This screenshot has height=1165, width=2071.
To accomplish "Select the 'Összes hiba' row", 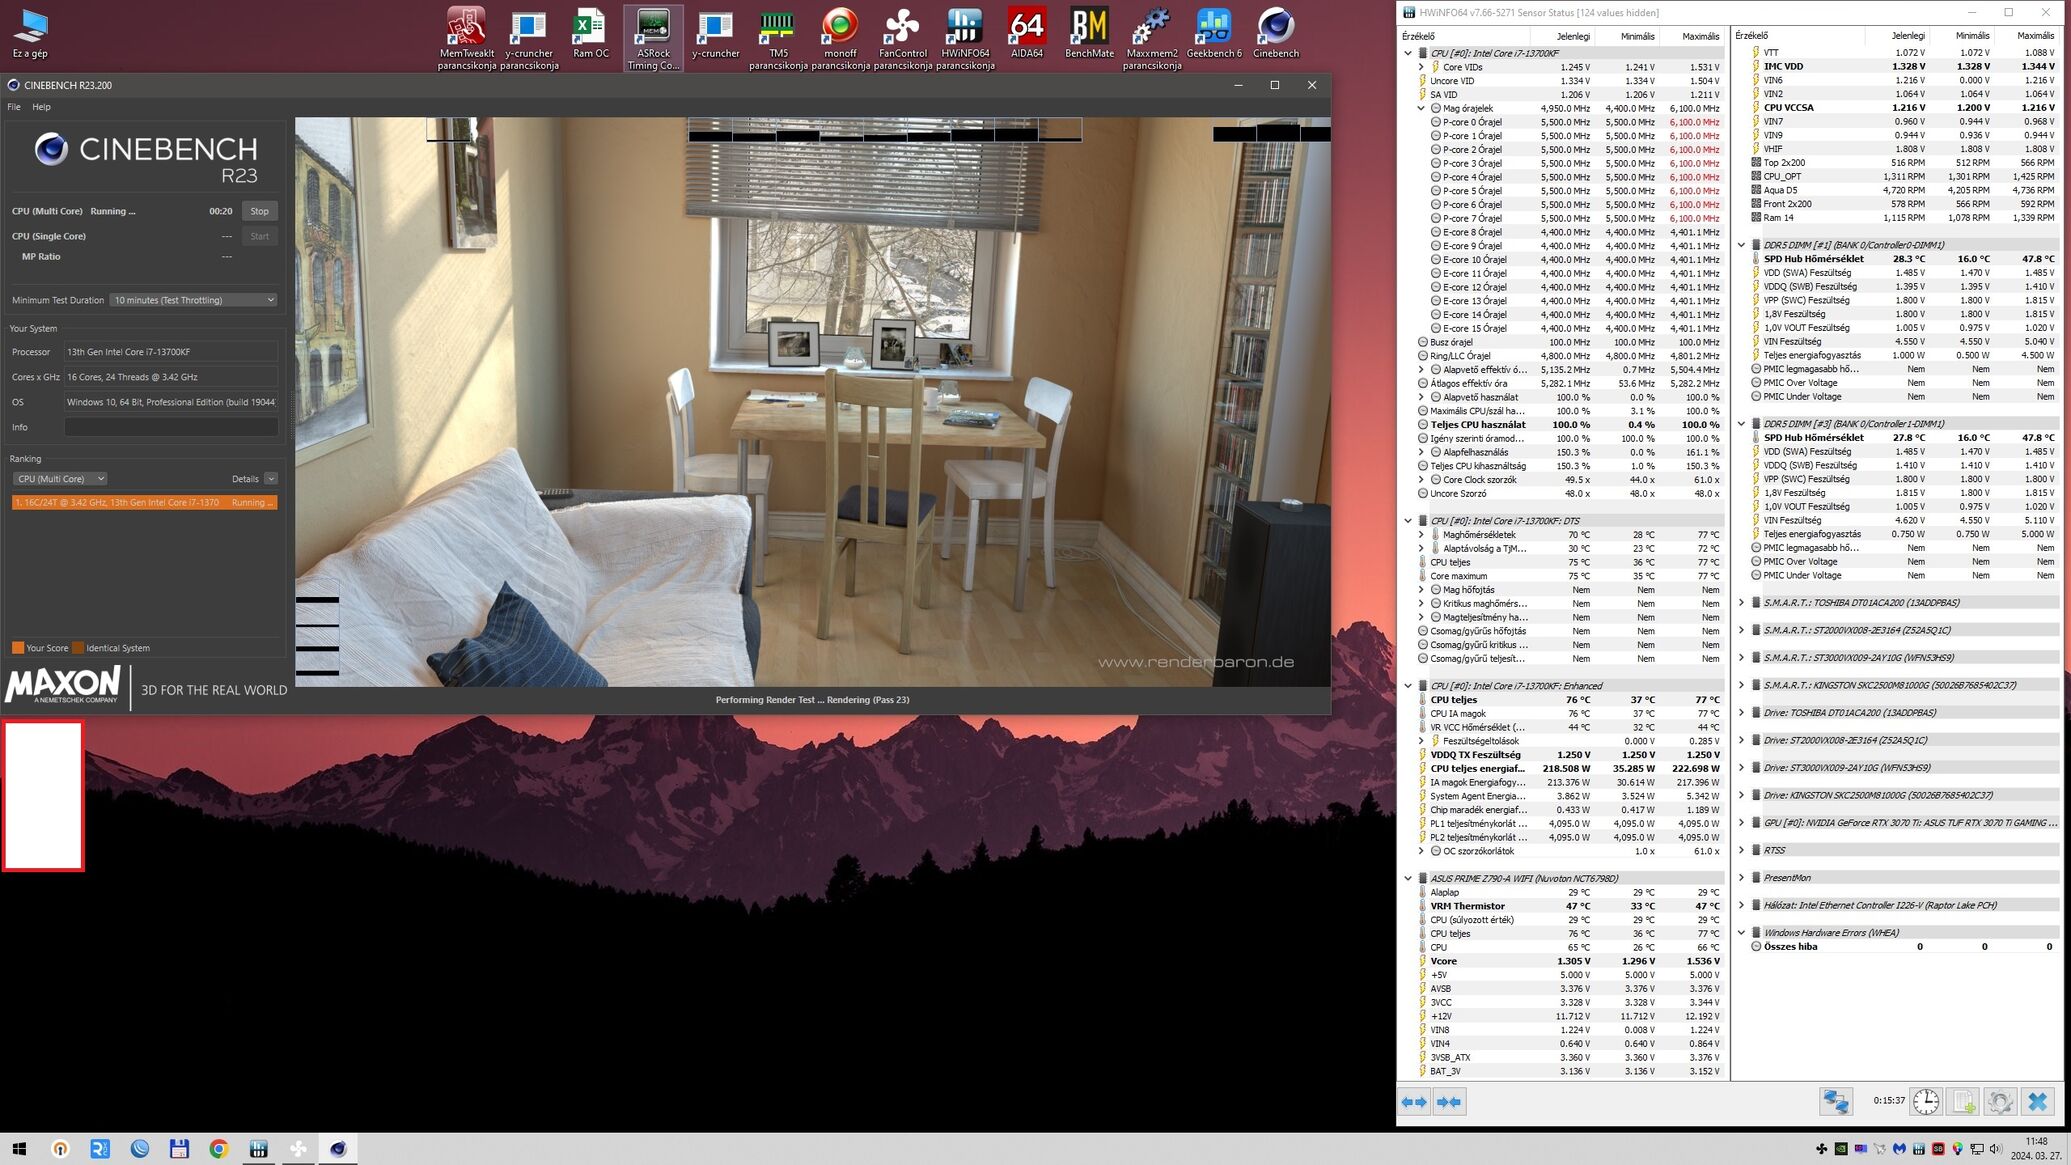I will click(1896, 947).
